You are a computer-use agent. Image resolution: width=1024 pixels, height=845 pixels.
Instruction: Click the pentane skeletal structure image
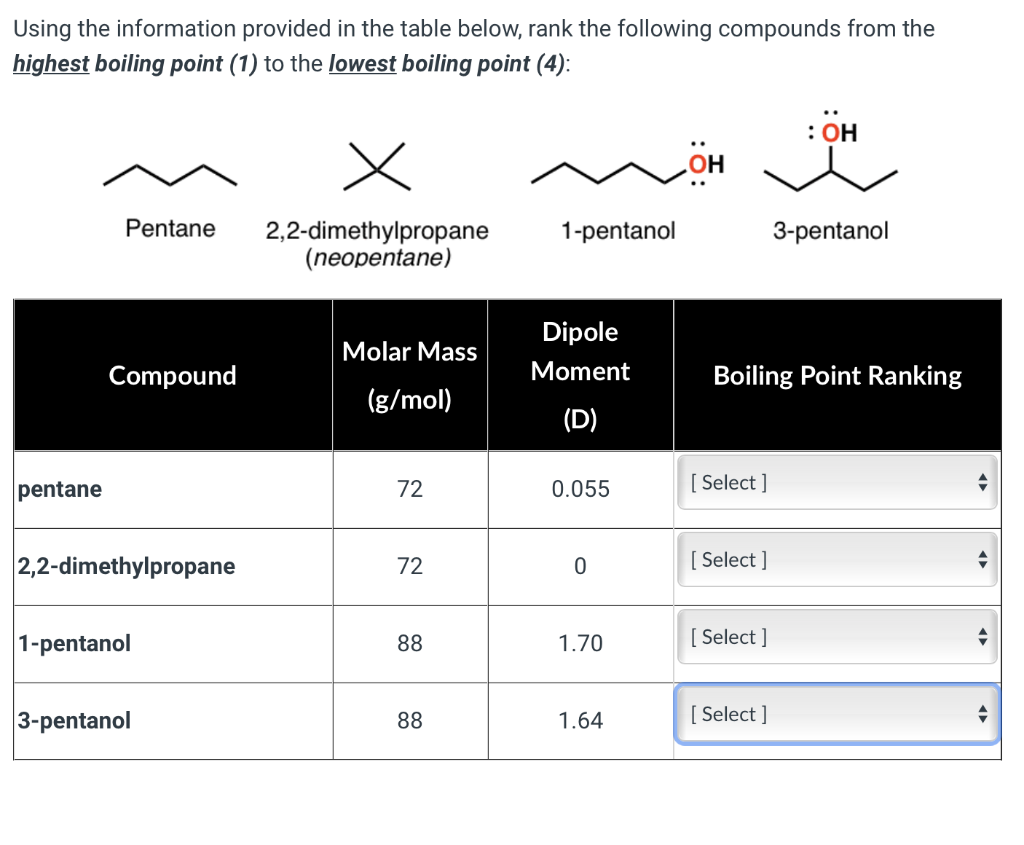tap(170, 175)
